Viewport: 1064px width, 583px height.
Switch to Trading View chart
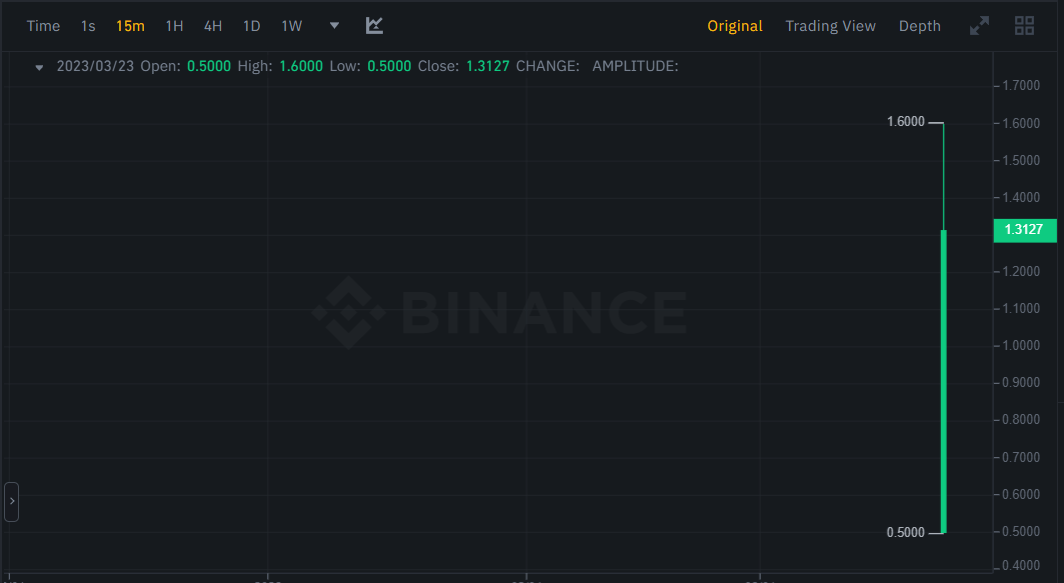pos(831,26)
